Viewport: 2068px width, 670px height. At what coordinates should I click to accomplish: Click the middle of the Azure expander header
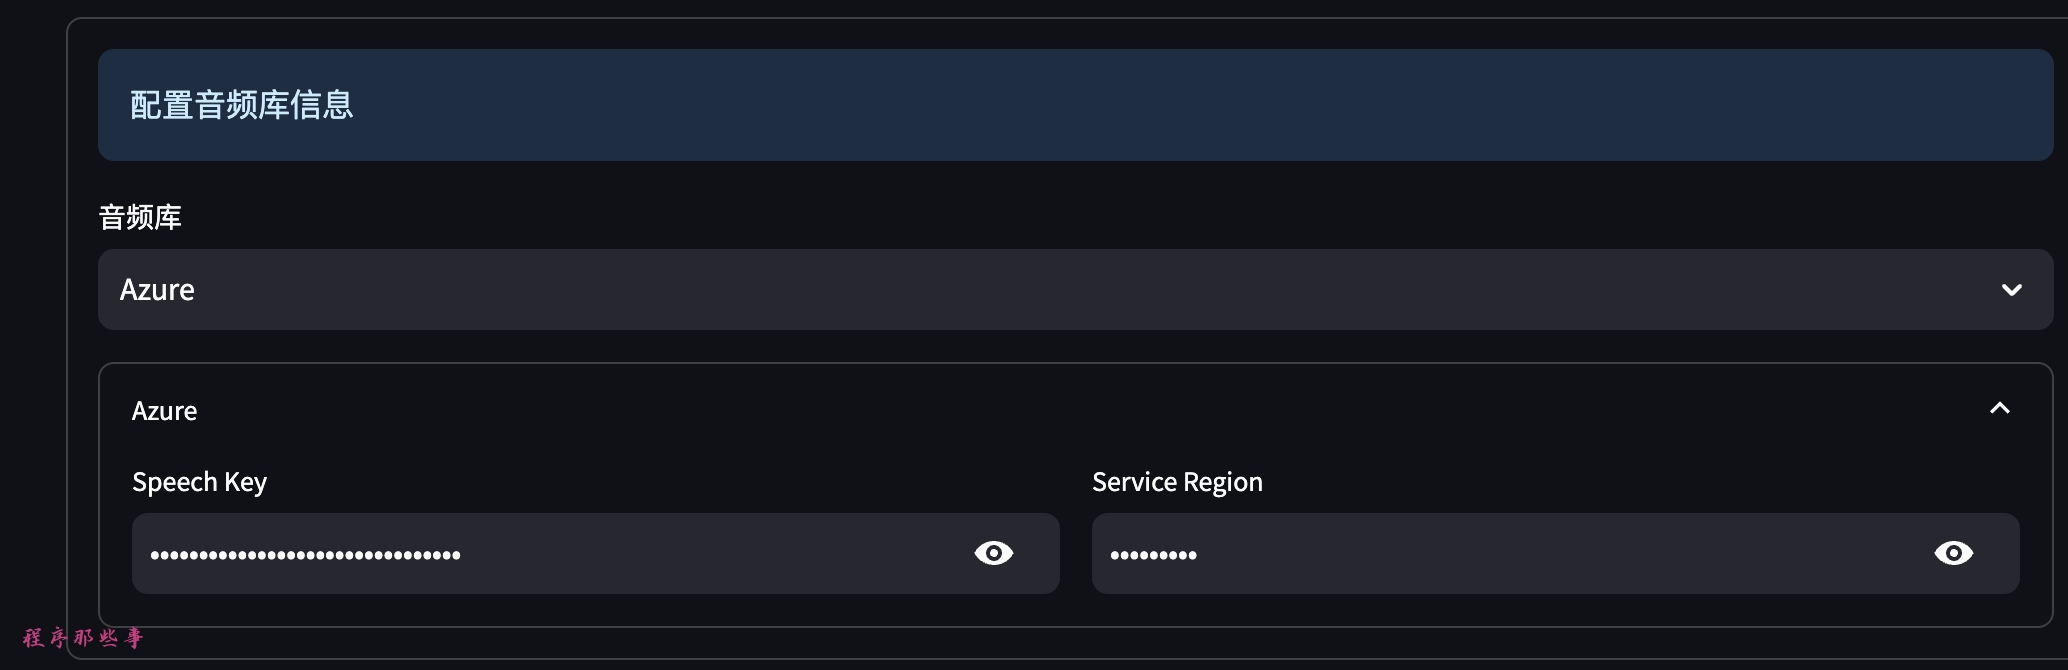tap(1075, 410)
